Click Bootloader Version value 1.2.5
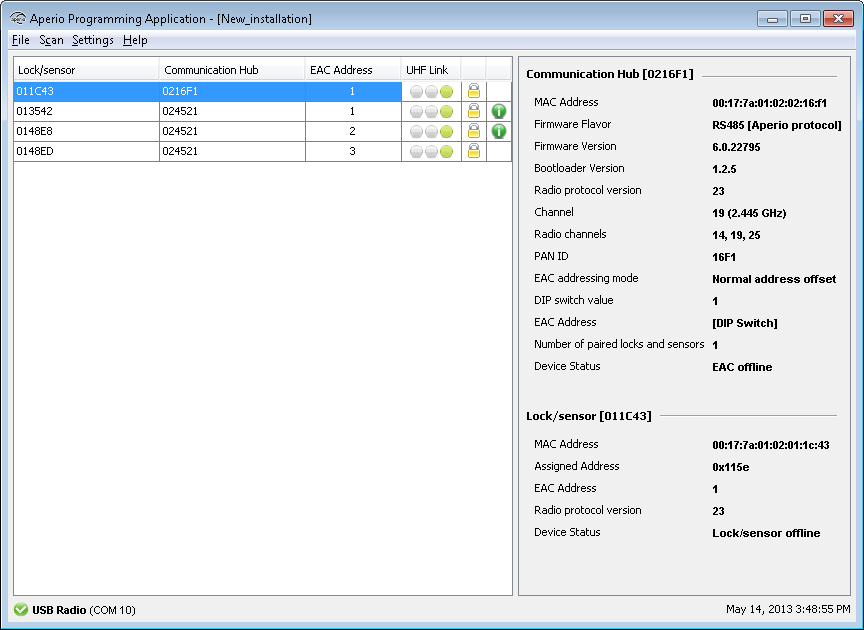The image size is (864, 630). [x=724, y=169]
